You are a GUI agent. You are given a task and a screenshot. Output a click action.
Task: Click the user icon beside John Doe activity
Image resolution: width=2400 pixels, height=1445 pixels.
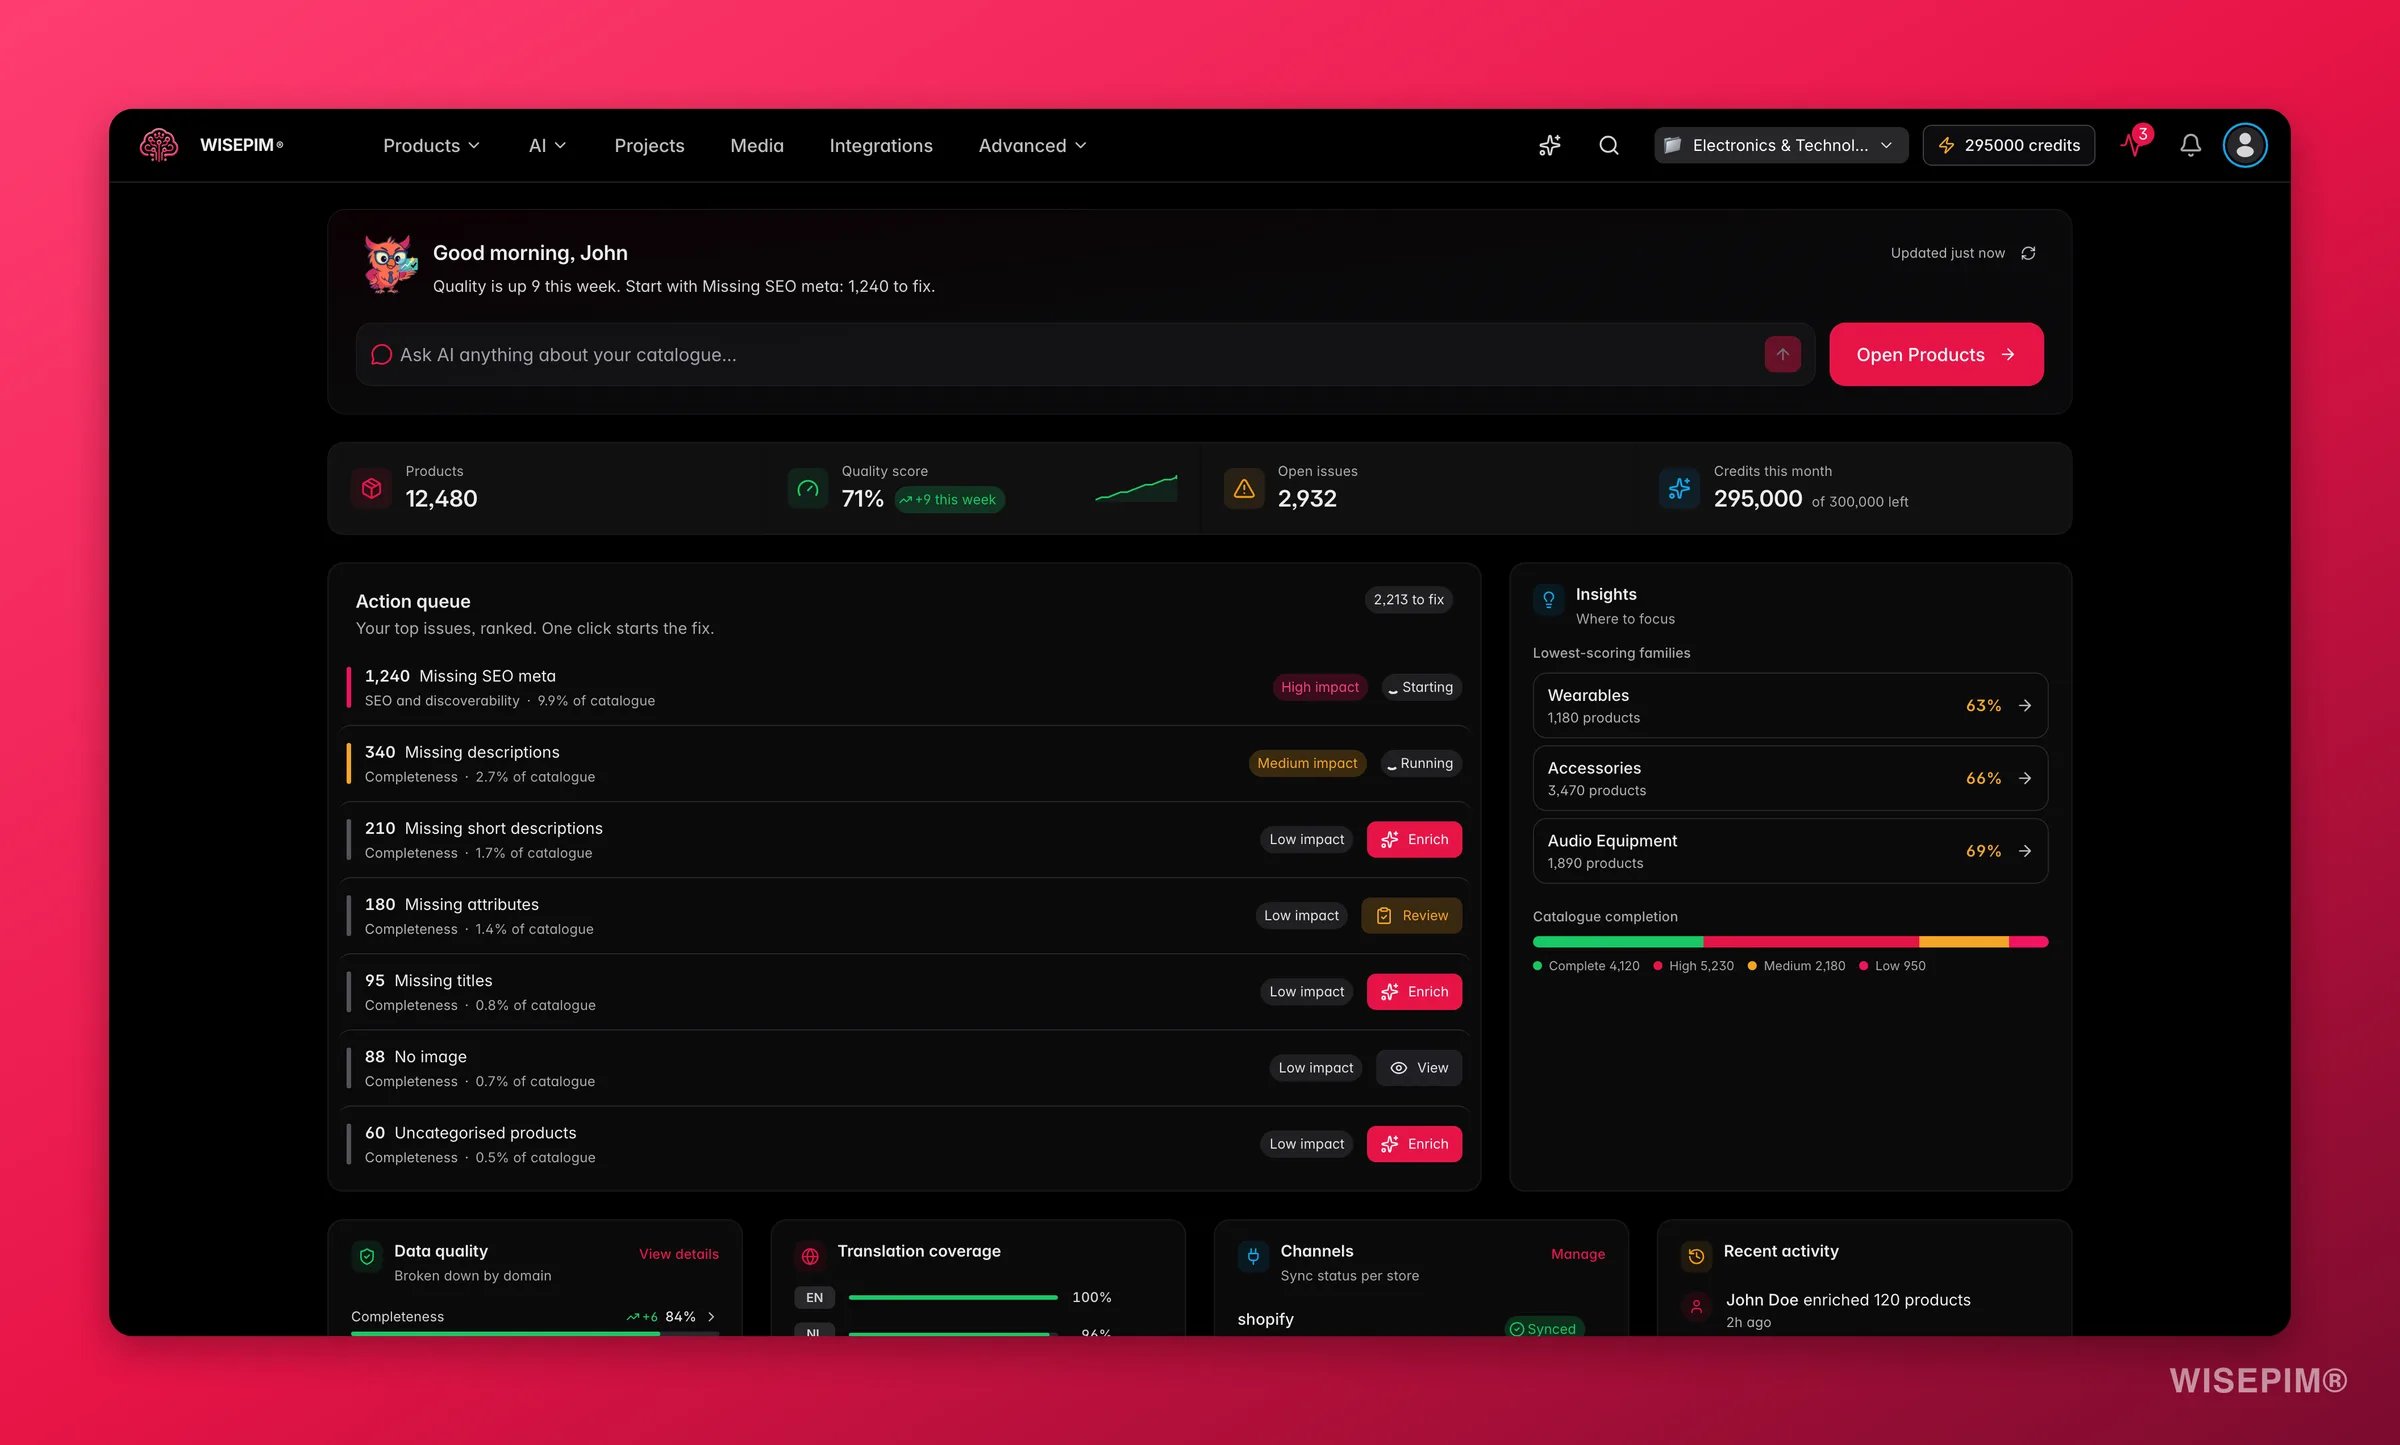[x=1696, y=1307]
